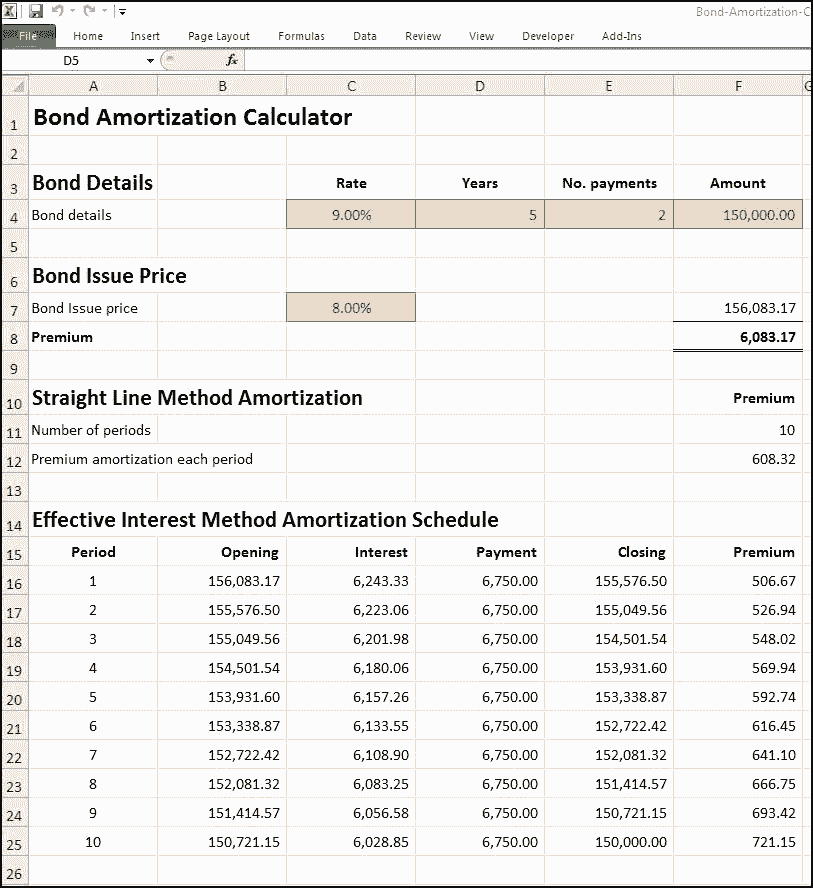Open the Customize Quick Access Toolbar menu
Viewport: 813px width, 888px height.
(122, 11)
